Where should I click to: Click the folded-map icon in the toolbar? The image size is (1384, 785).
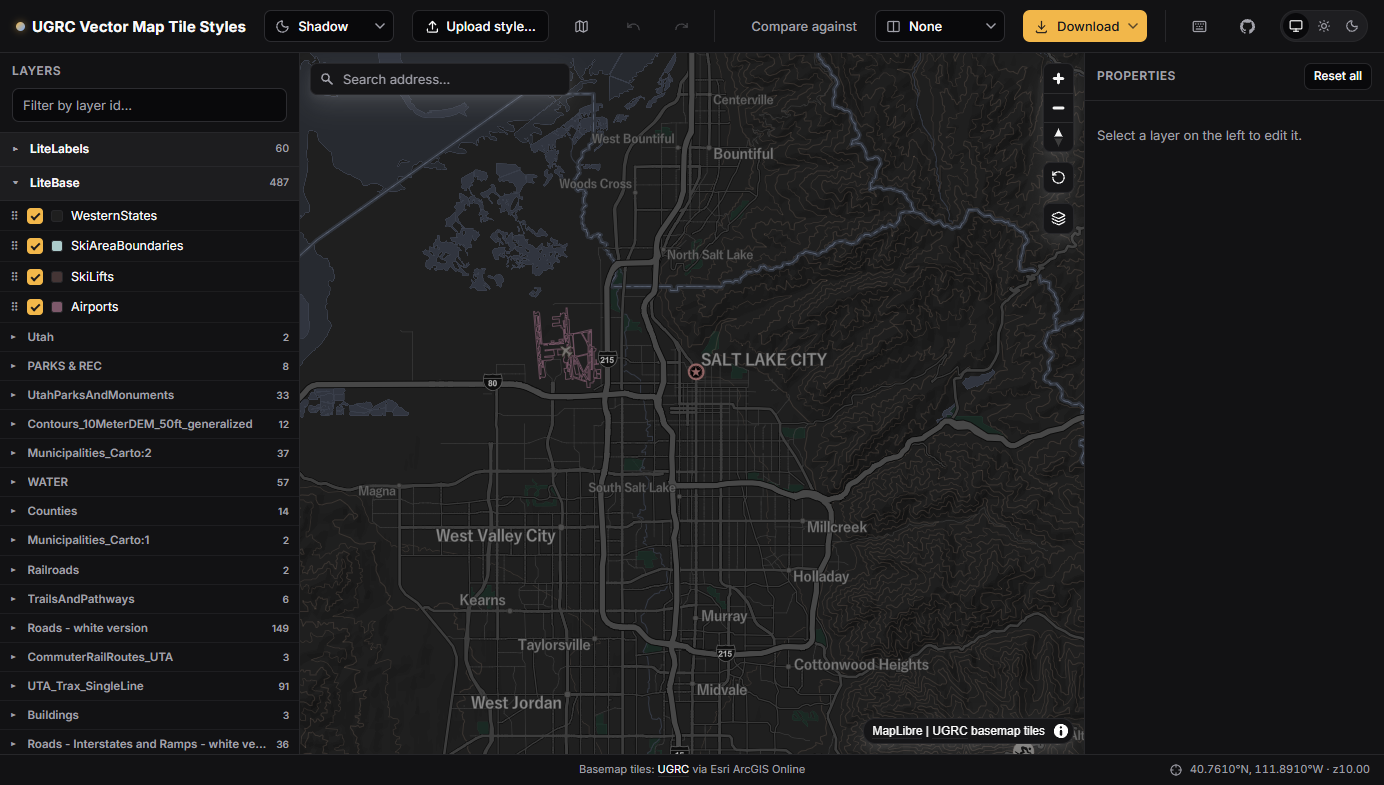click(582, 27)
